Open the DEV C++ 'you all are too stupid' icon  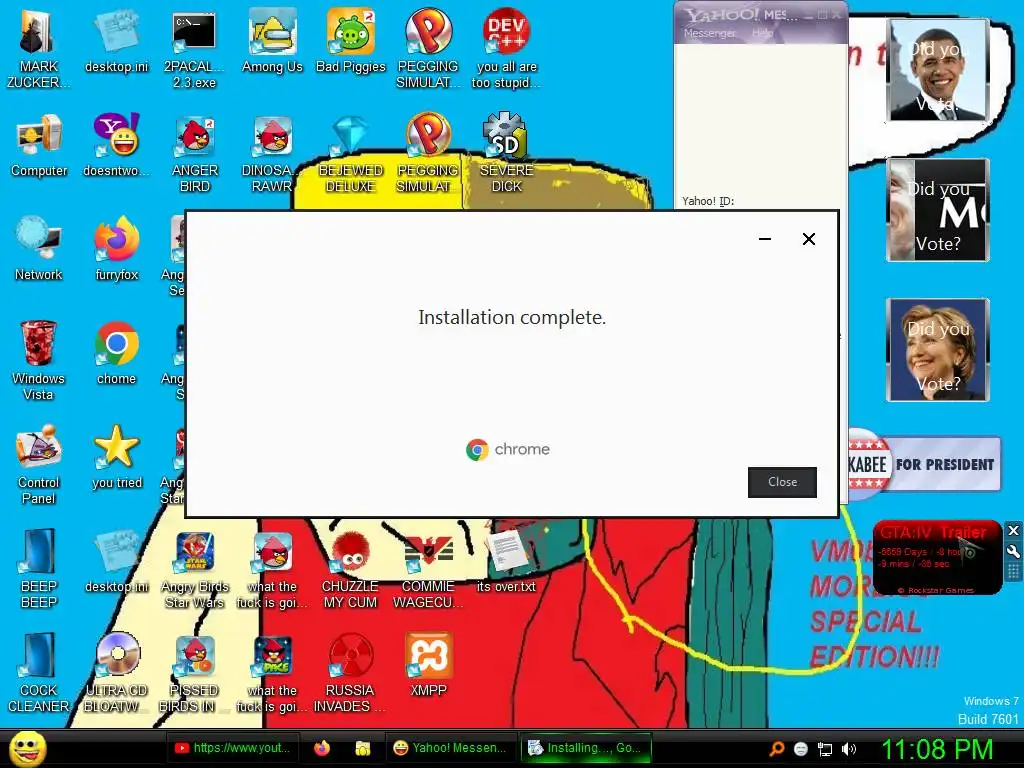(x=506, y=49)
